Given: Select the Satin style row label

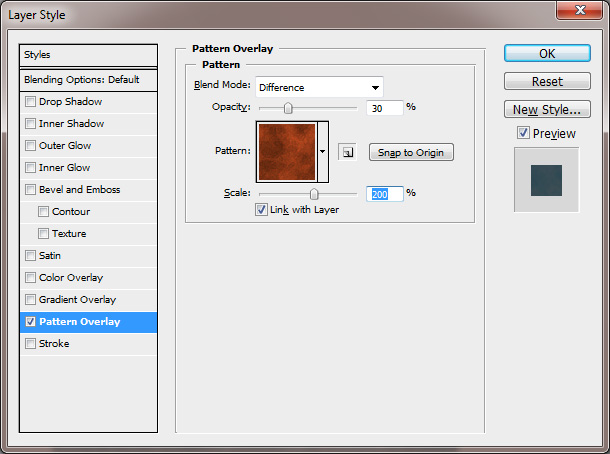Looking at the screenshot, I should pos(50,256).
